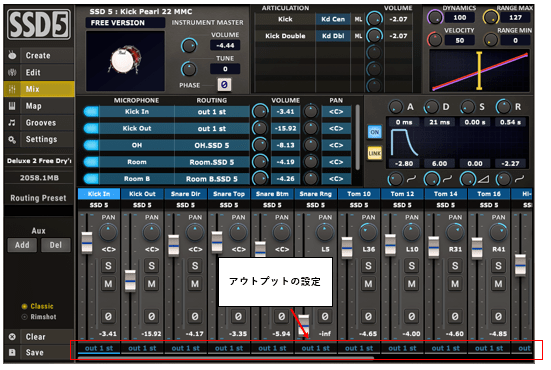
Task: Toggle the envelope ON button
Action: (x=375, y=132)
